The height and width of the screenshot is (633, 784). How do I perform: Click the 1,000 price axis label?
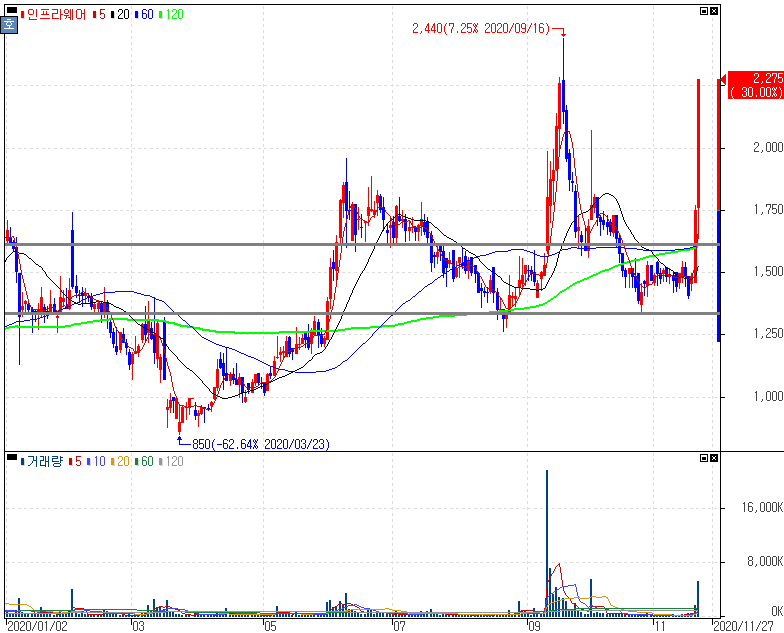tap(768, 396)
